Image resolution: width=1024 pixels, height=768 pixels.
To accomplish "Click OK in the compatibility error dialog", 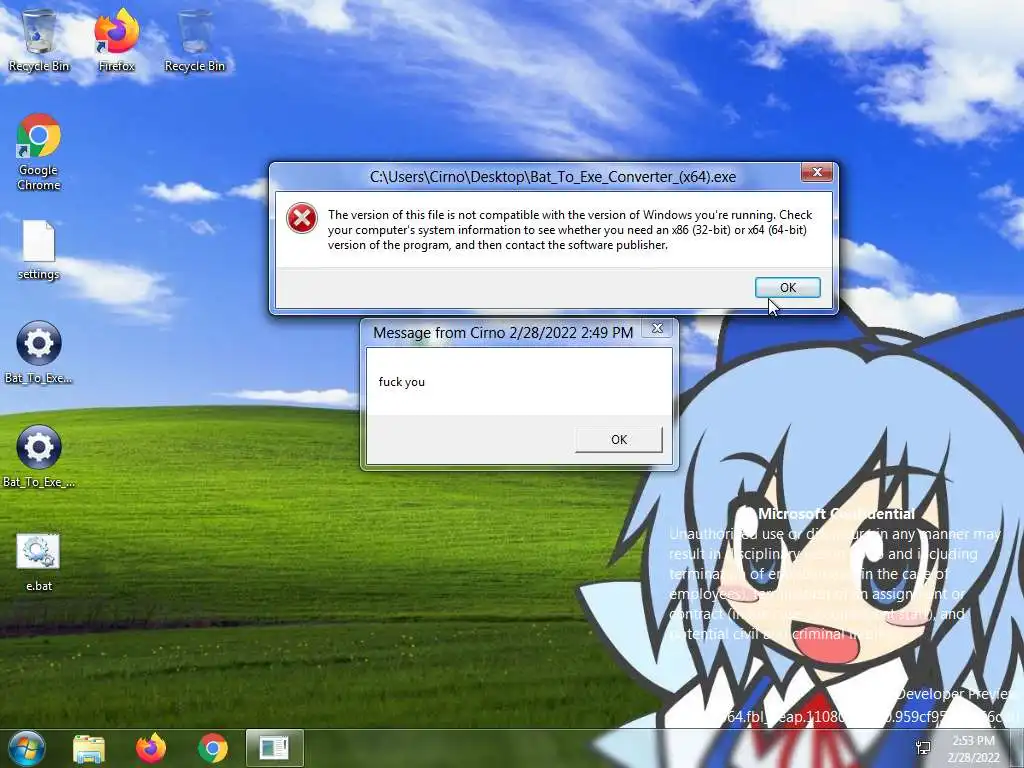I will pos(788,287).
